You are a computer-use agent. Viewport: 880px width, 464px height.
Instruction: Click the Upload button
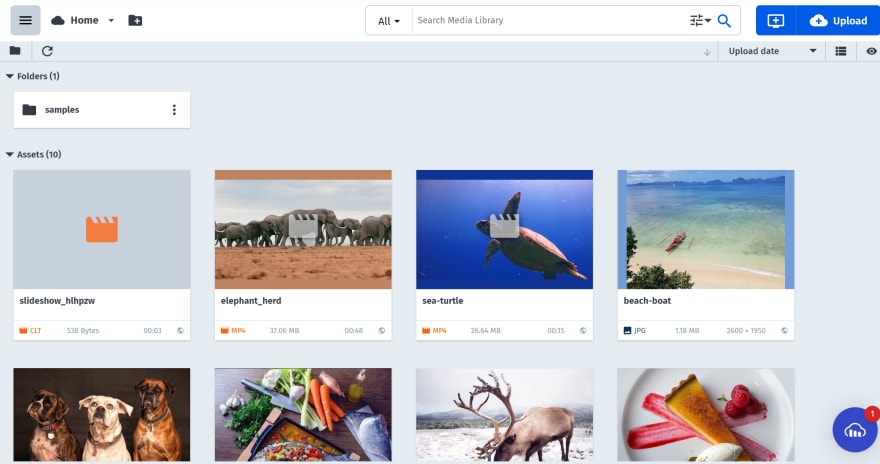pos(838,21)
